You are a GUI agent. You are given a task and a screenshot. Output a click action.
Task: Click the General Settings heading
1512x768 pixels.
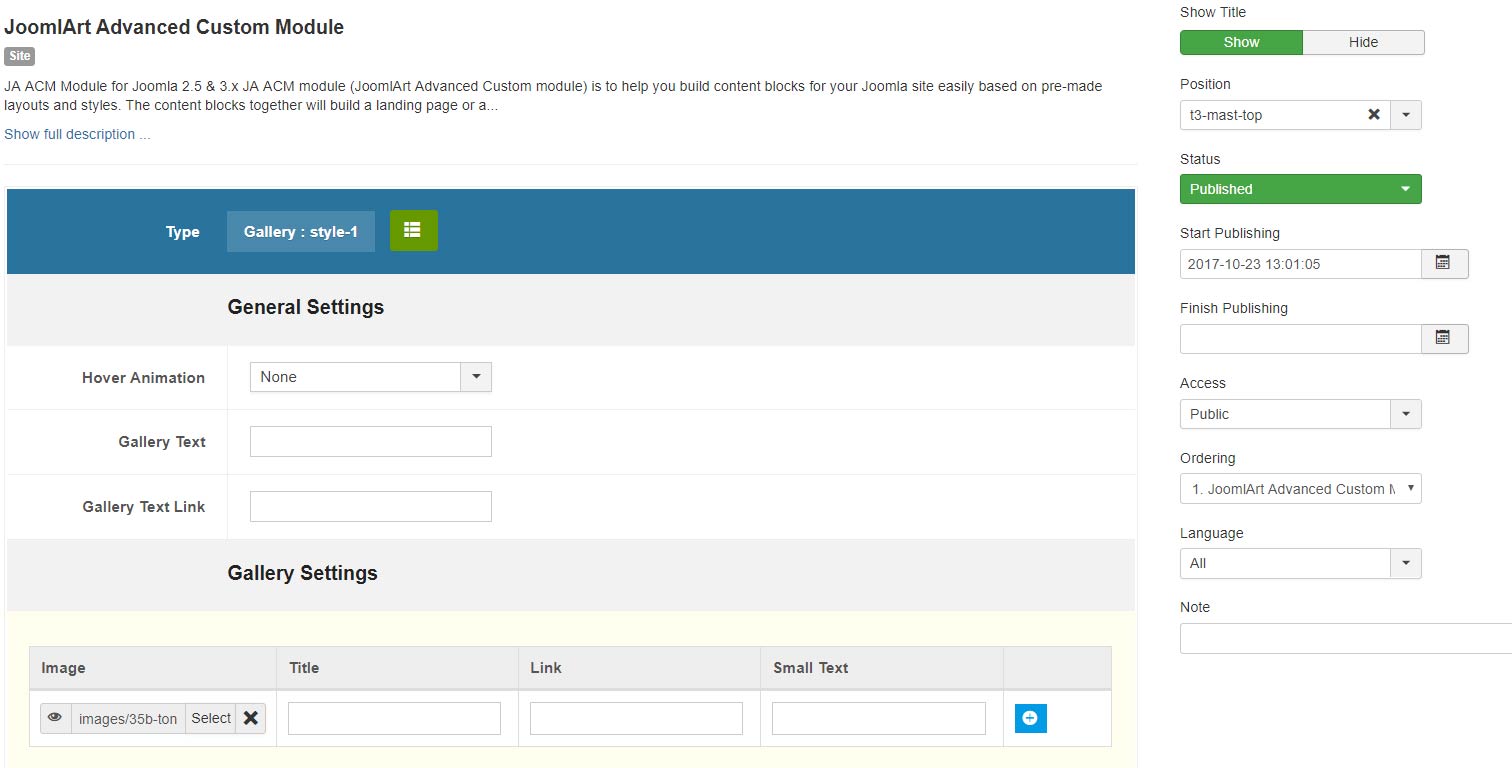pyautogui.click(x=306, y=307)
